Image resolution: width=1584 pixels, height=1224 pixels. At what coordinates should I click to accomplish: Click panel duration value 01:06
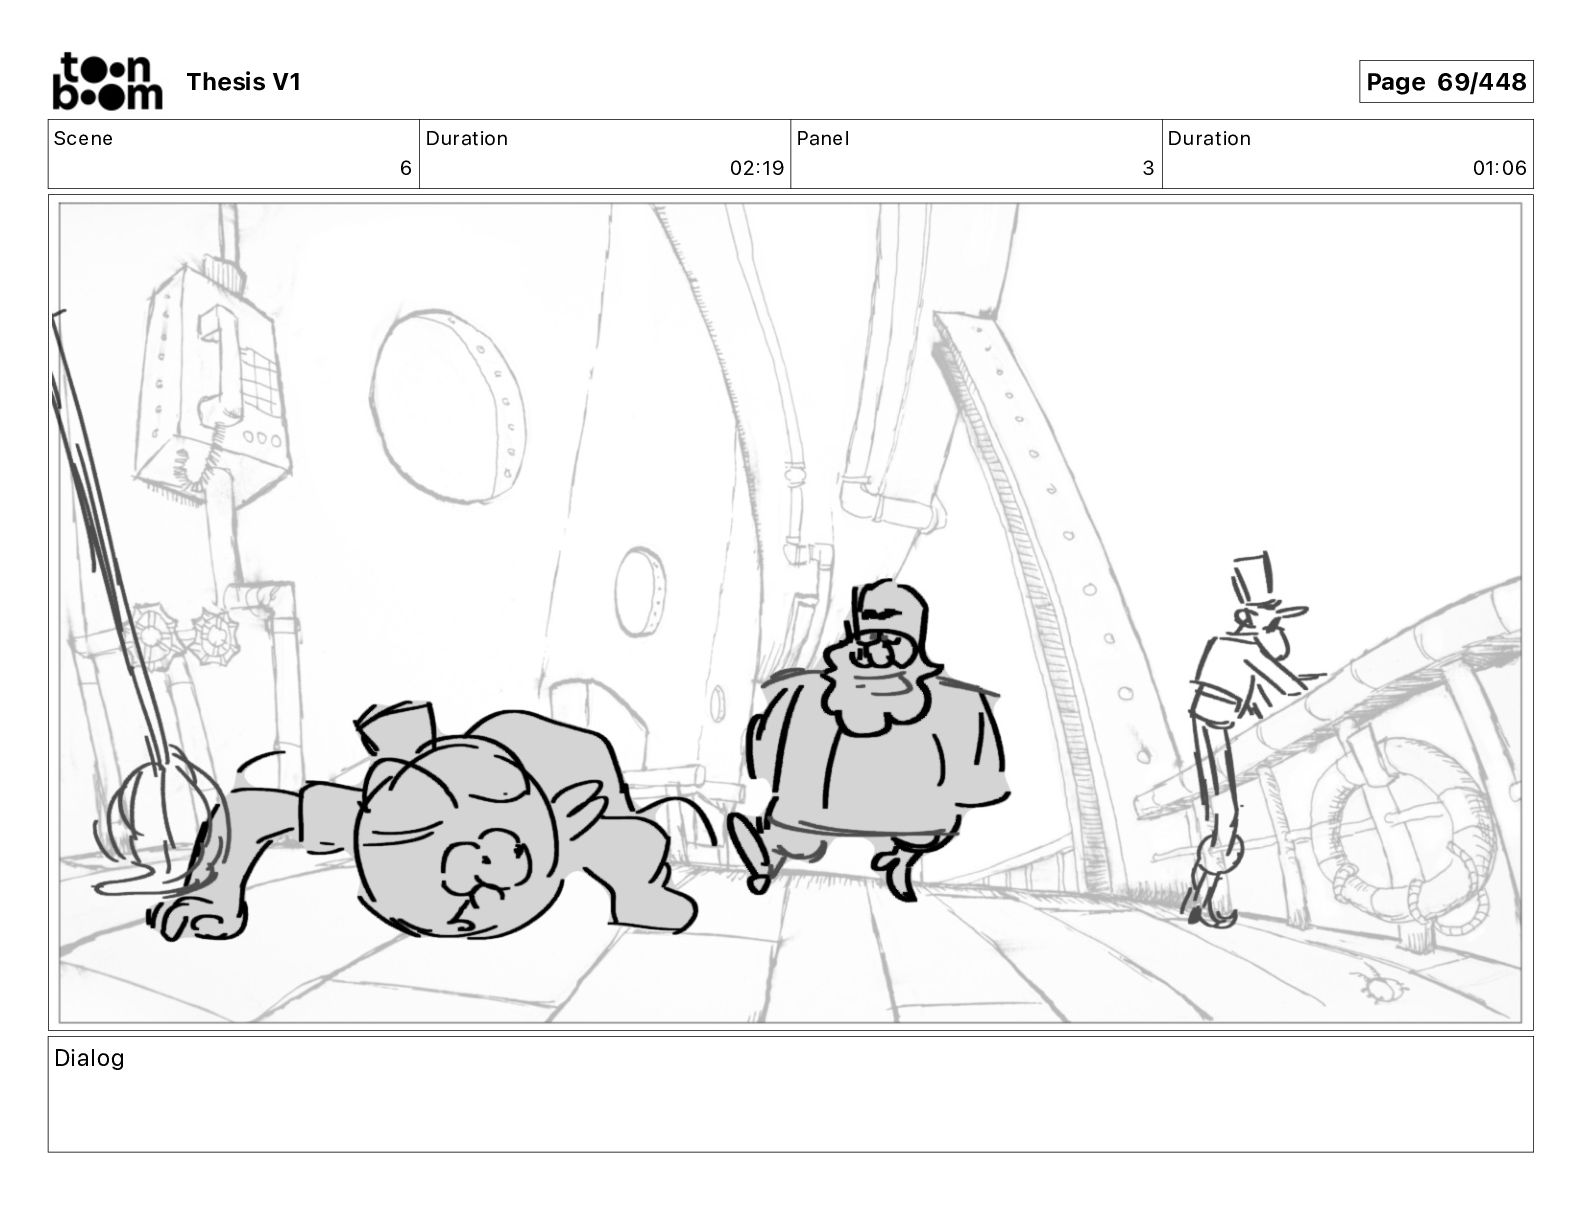[x=1500, y=168]
